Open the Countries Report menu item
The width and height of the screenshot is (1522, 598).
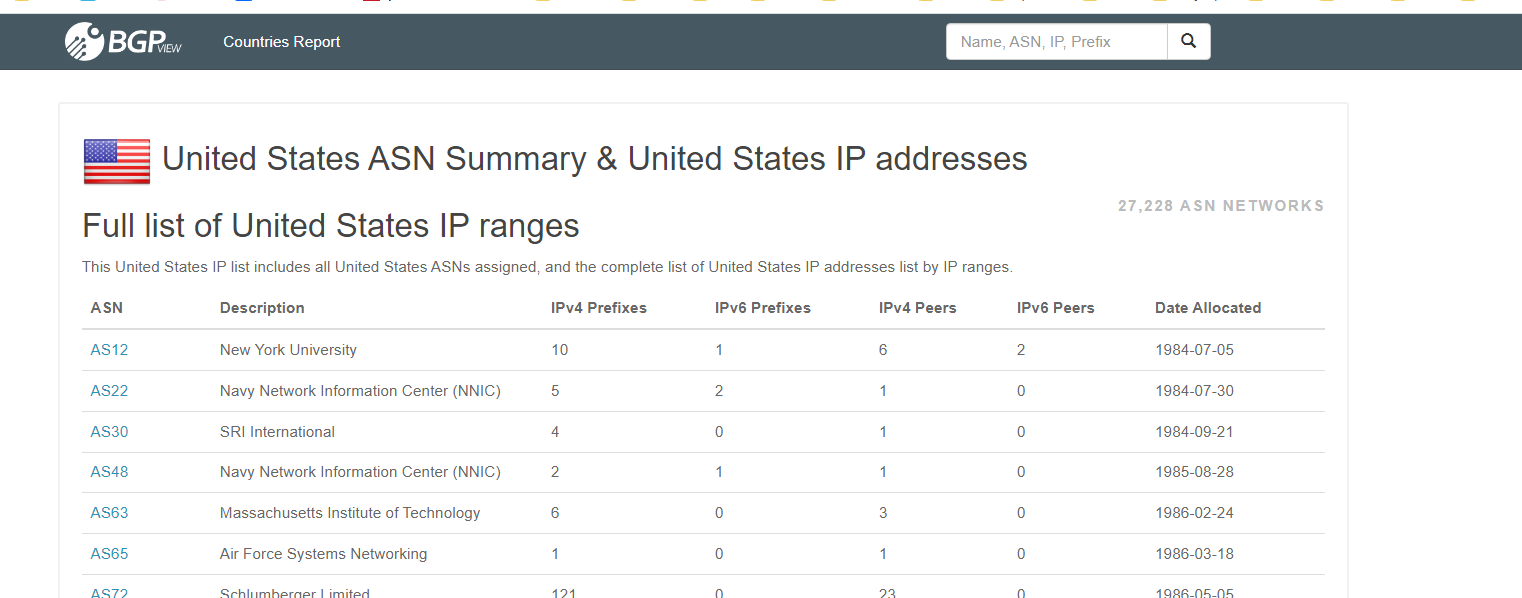point(281,42)
